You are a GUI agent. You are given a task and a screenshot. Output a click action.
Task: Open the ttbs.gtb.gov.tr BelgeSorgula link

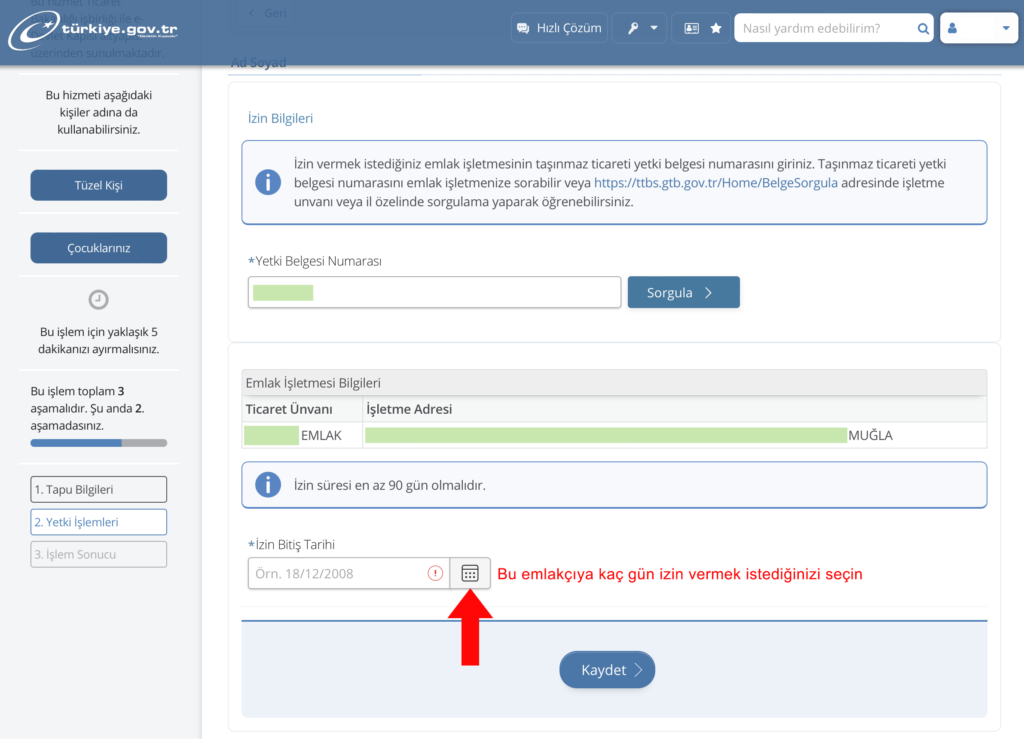click(x=715, y=183)
